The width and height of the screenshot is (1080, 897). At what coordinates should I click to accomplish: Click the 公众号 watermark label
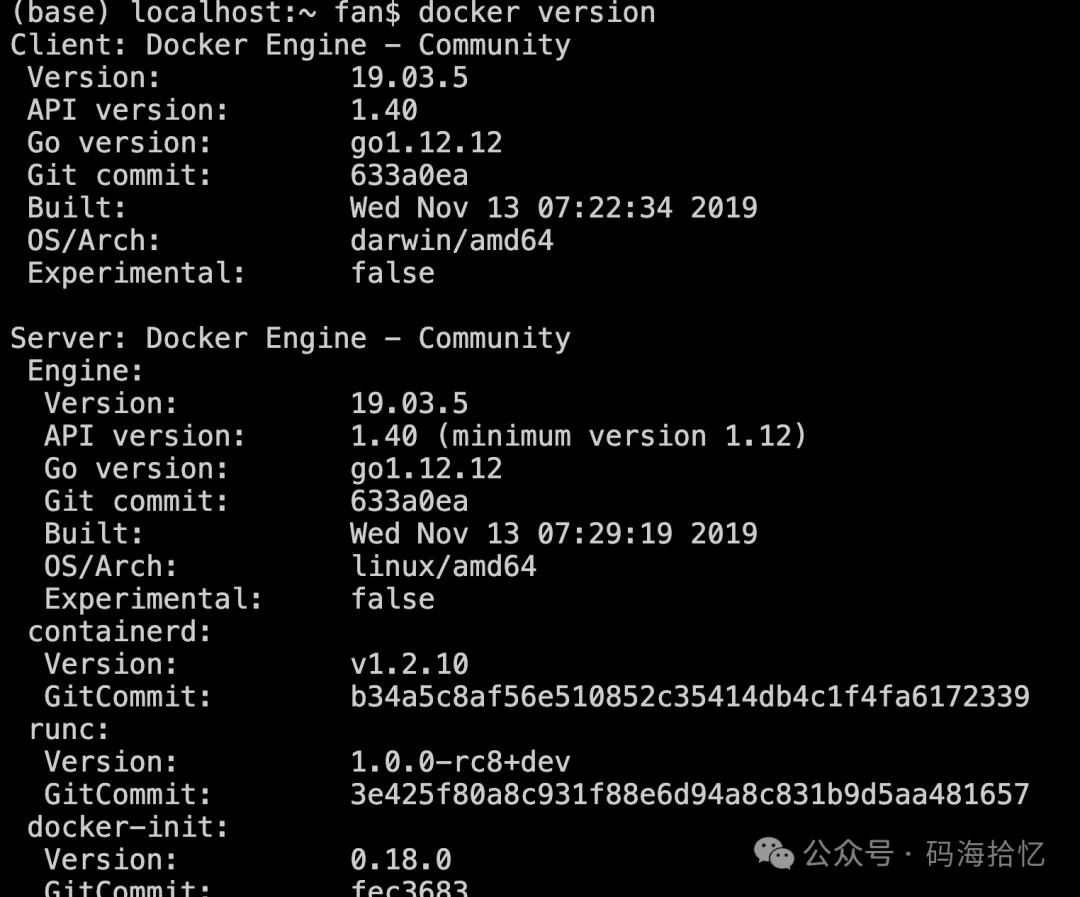[x=848, y=854]
